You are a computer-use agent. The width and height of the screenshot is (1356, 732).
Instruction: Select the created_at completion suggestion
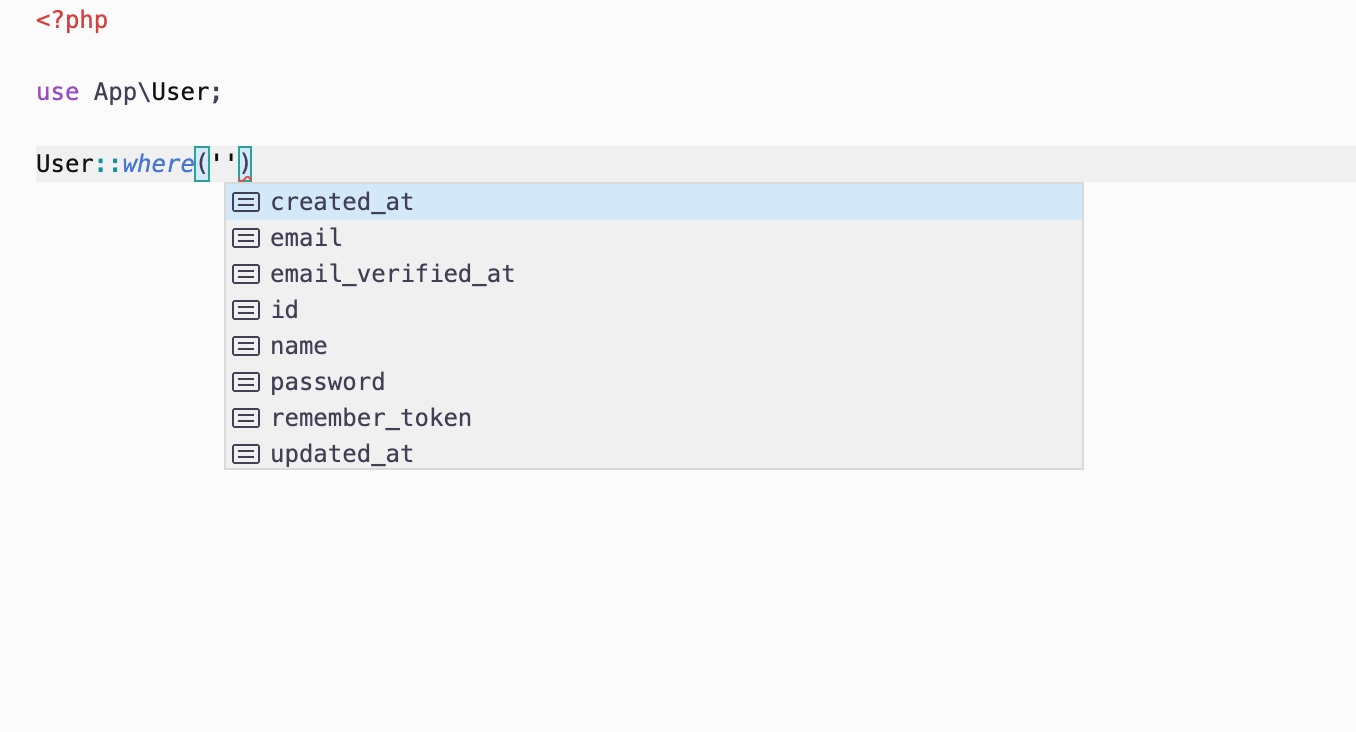pyautogui.click(x=654, y=202)
